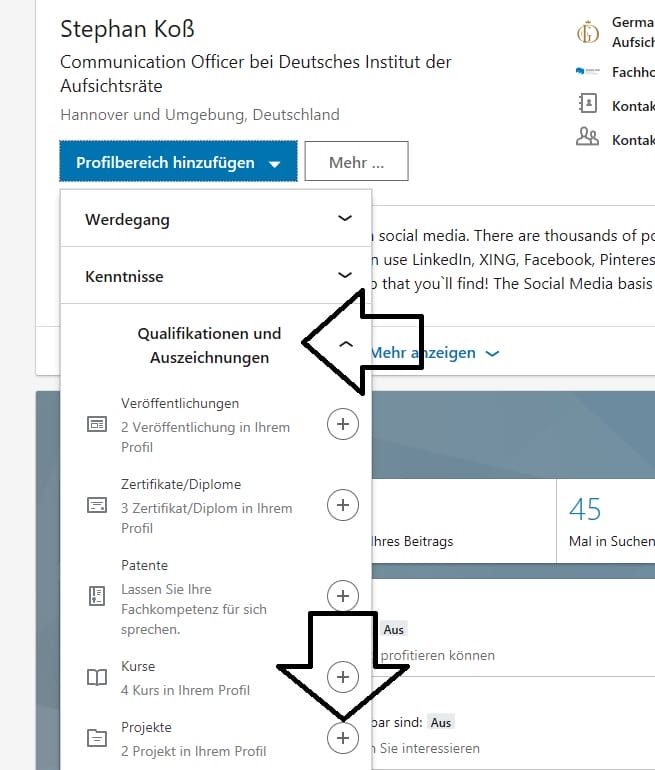Click the plus icon beside Zertifikate/Diplome
This screenshot has height=770, width=655.
point(343,505)
